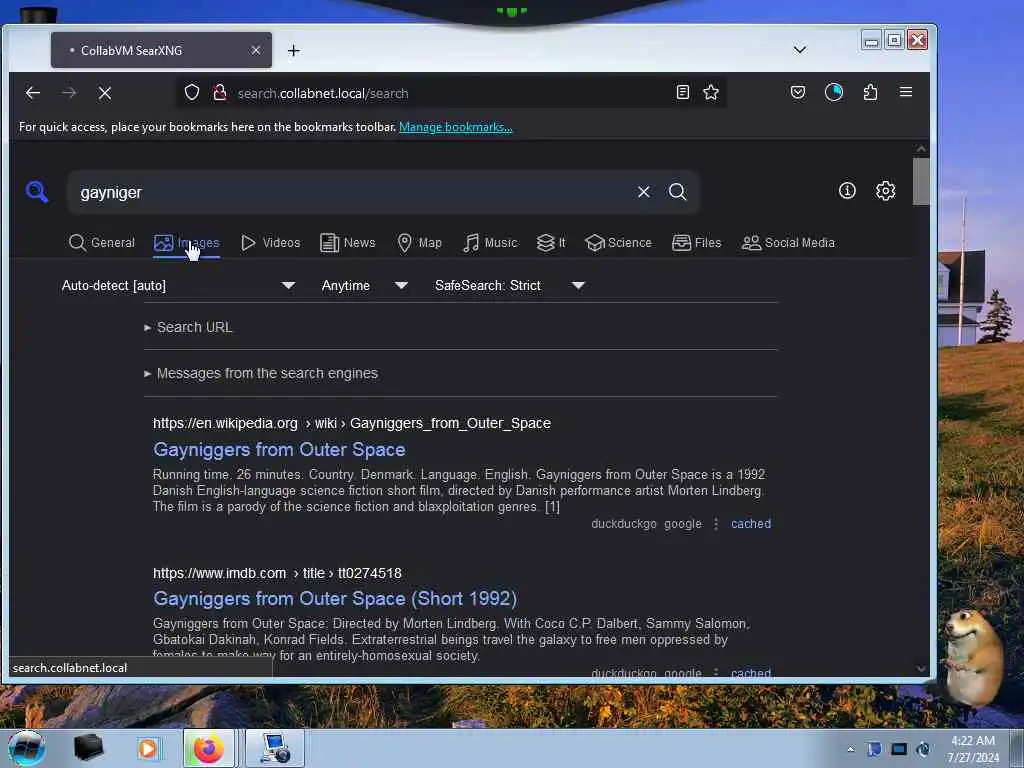The image size is (1024, 768).
Task: Click the scrollbar down arrow
Action: [921, 669]
